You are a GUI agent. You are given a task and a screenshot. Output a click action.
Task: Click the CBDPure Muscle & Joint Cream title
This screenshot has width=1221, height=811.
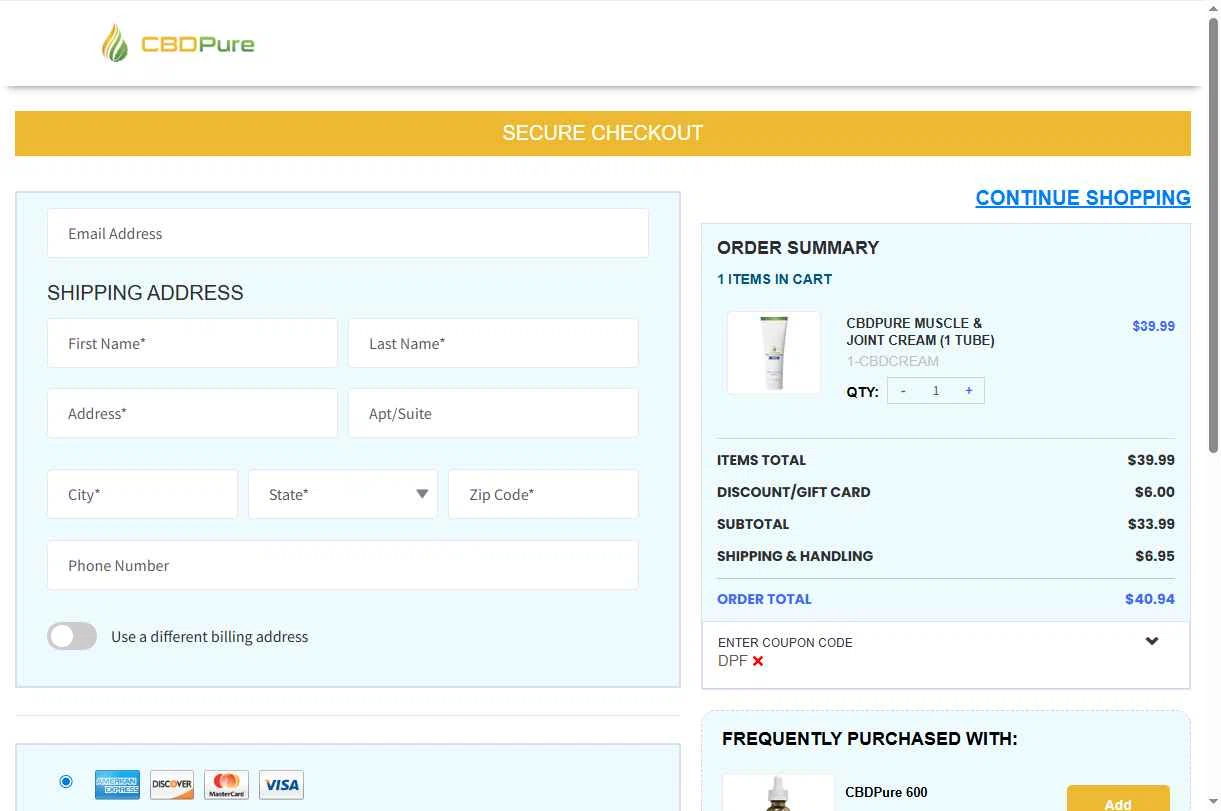[x=920, y=331]
